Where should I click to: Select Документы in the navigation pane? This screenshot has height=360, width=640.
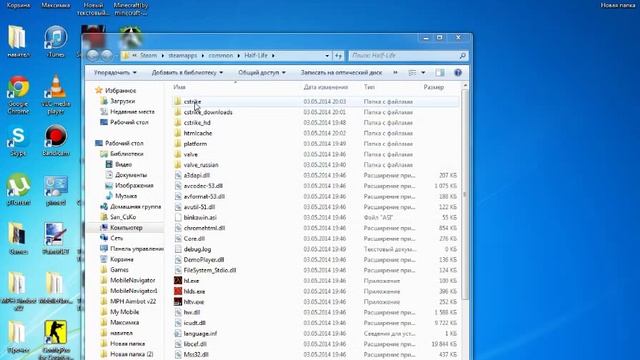pyautogui.click(x=131, y=175)
